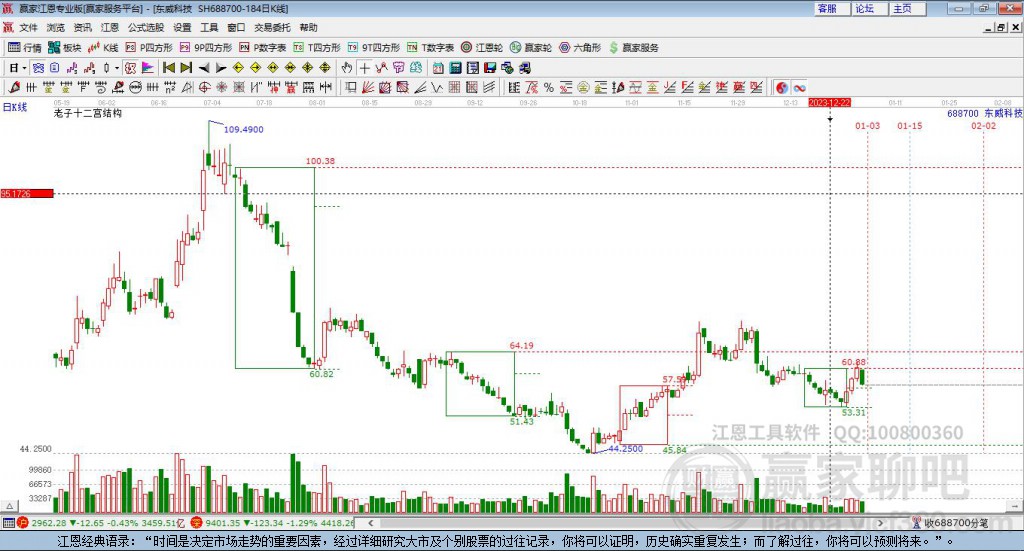Click the 109.4900 high price label
Screen dimensions: 1024x551
coord(244,129)
